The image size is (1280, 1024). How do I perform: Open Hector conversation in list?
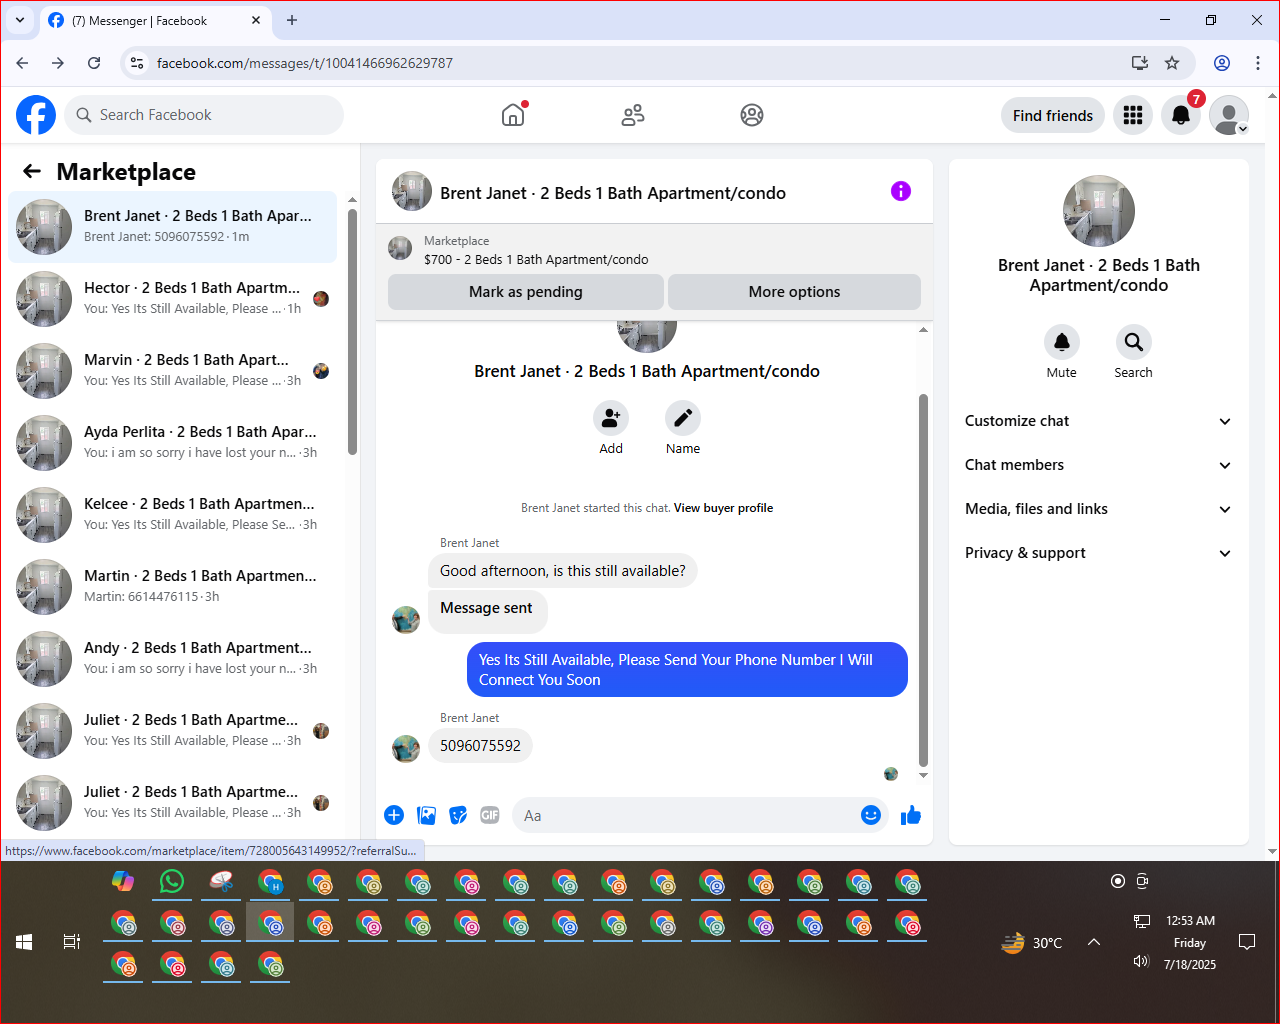click(x=173, y=299)
